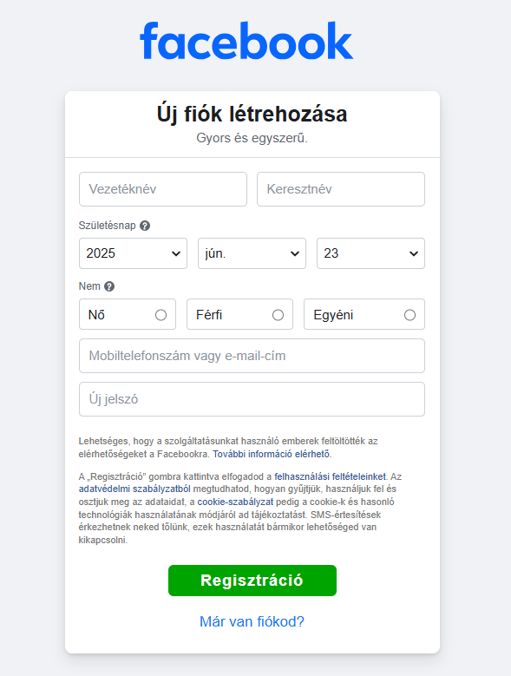
Task: Open the Születésnap help question-mark icon
Action: coord(145,225)
